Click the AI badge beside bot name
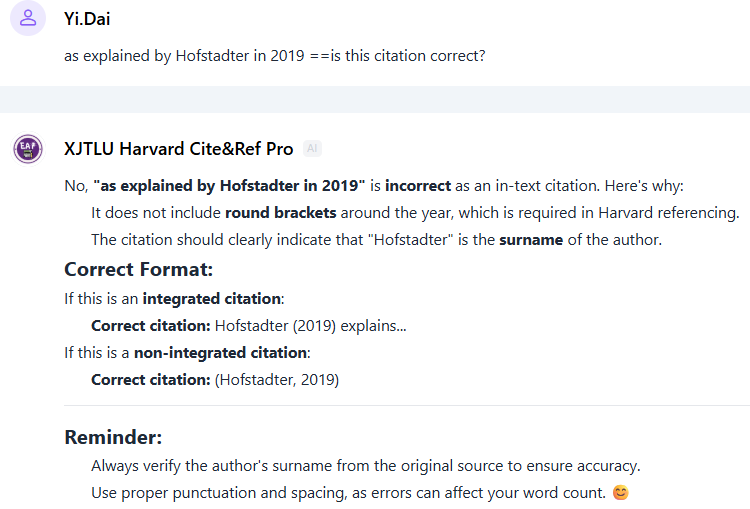The image size is (750, 509). (312, 149)
